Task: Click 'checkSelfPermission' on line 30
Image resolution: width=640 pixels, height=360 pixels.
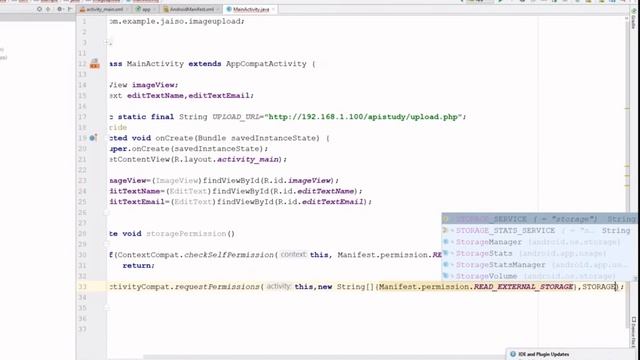Action: pyautogui.click(x=229, y=255)
